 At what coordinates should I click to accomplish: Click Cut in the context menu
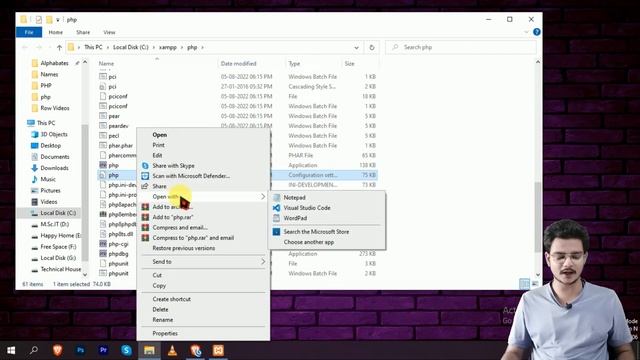[157, 275]
